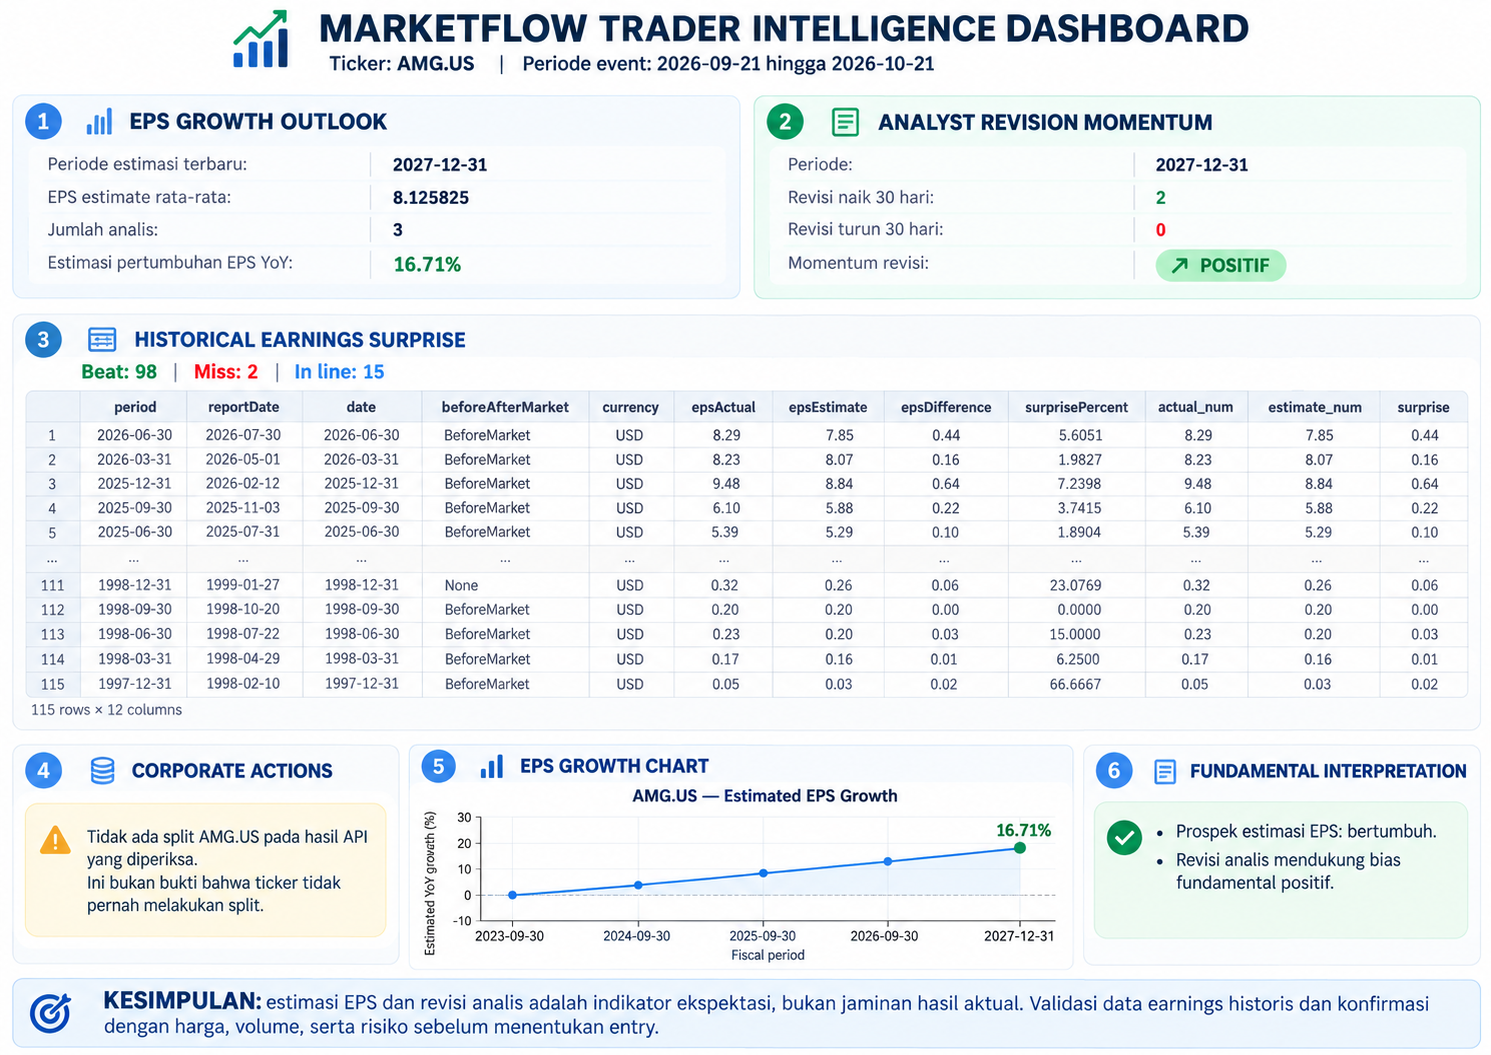Select the bar chart icon beside EPS GROWTH OUTLOOK
The width and height of the screenshot is (1491, 1055).
click(99, 122)
